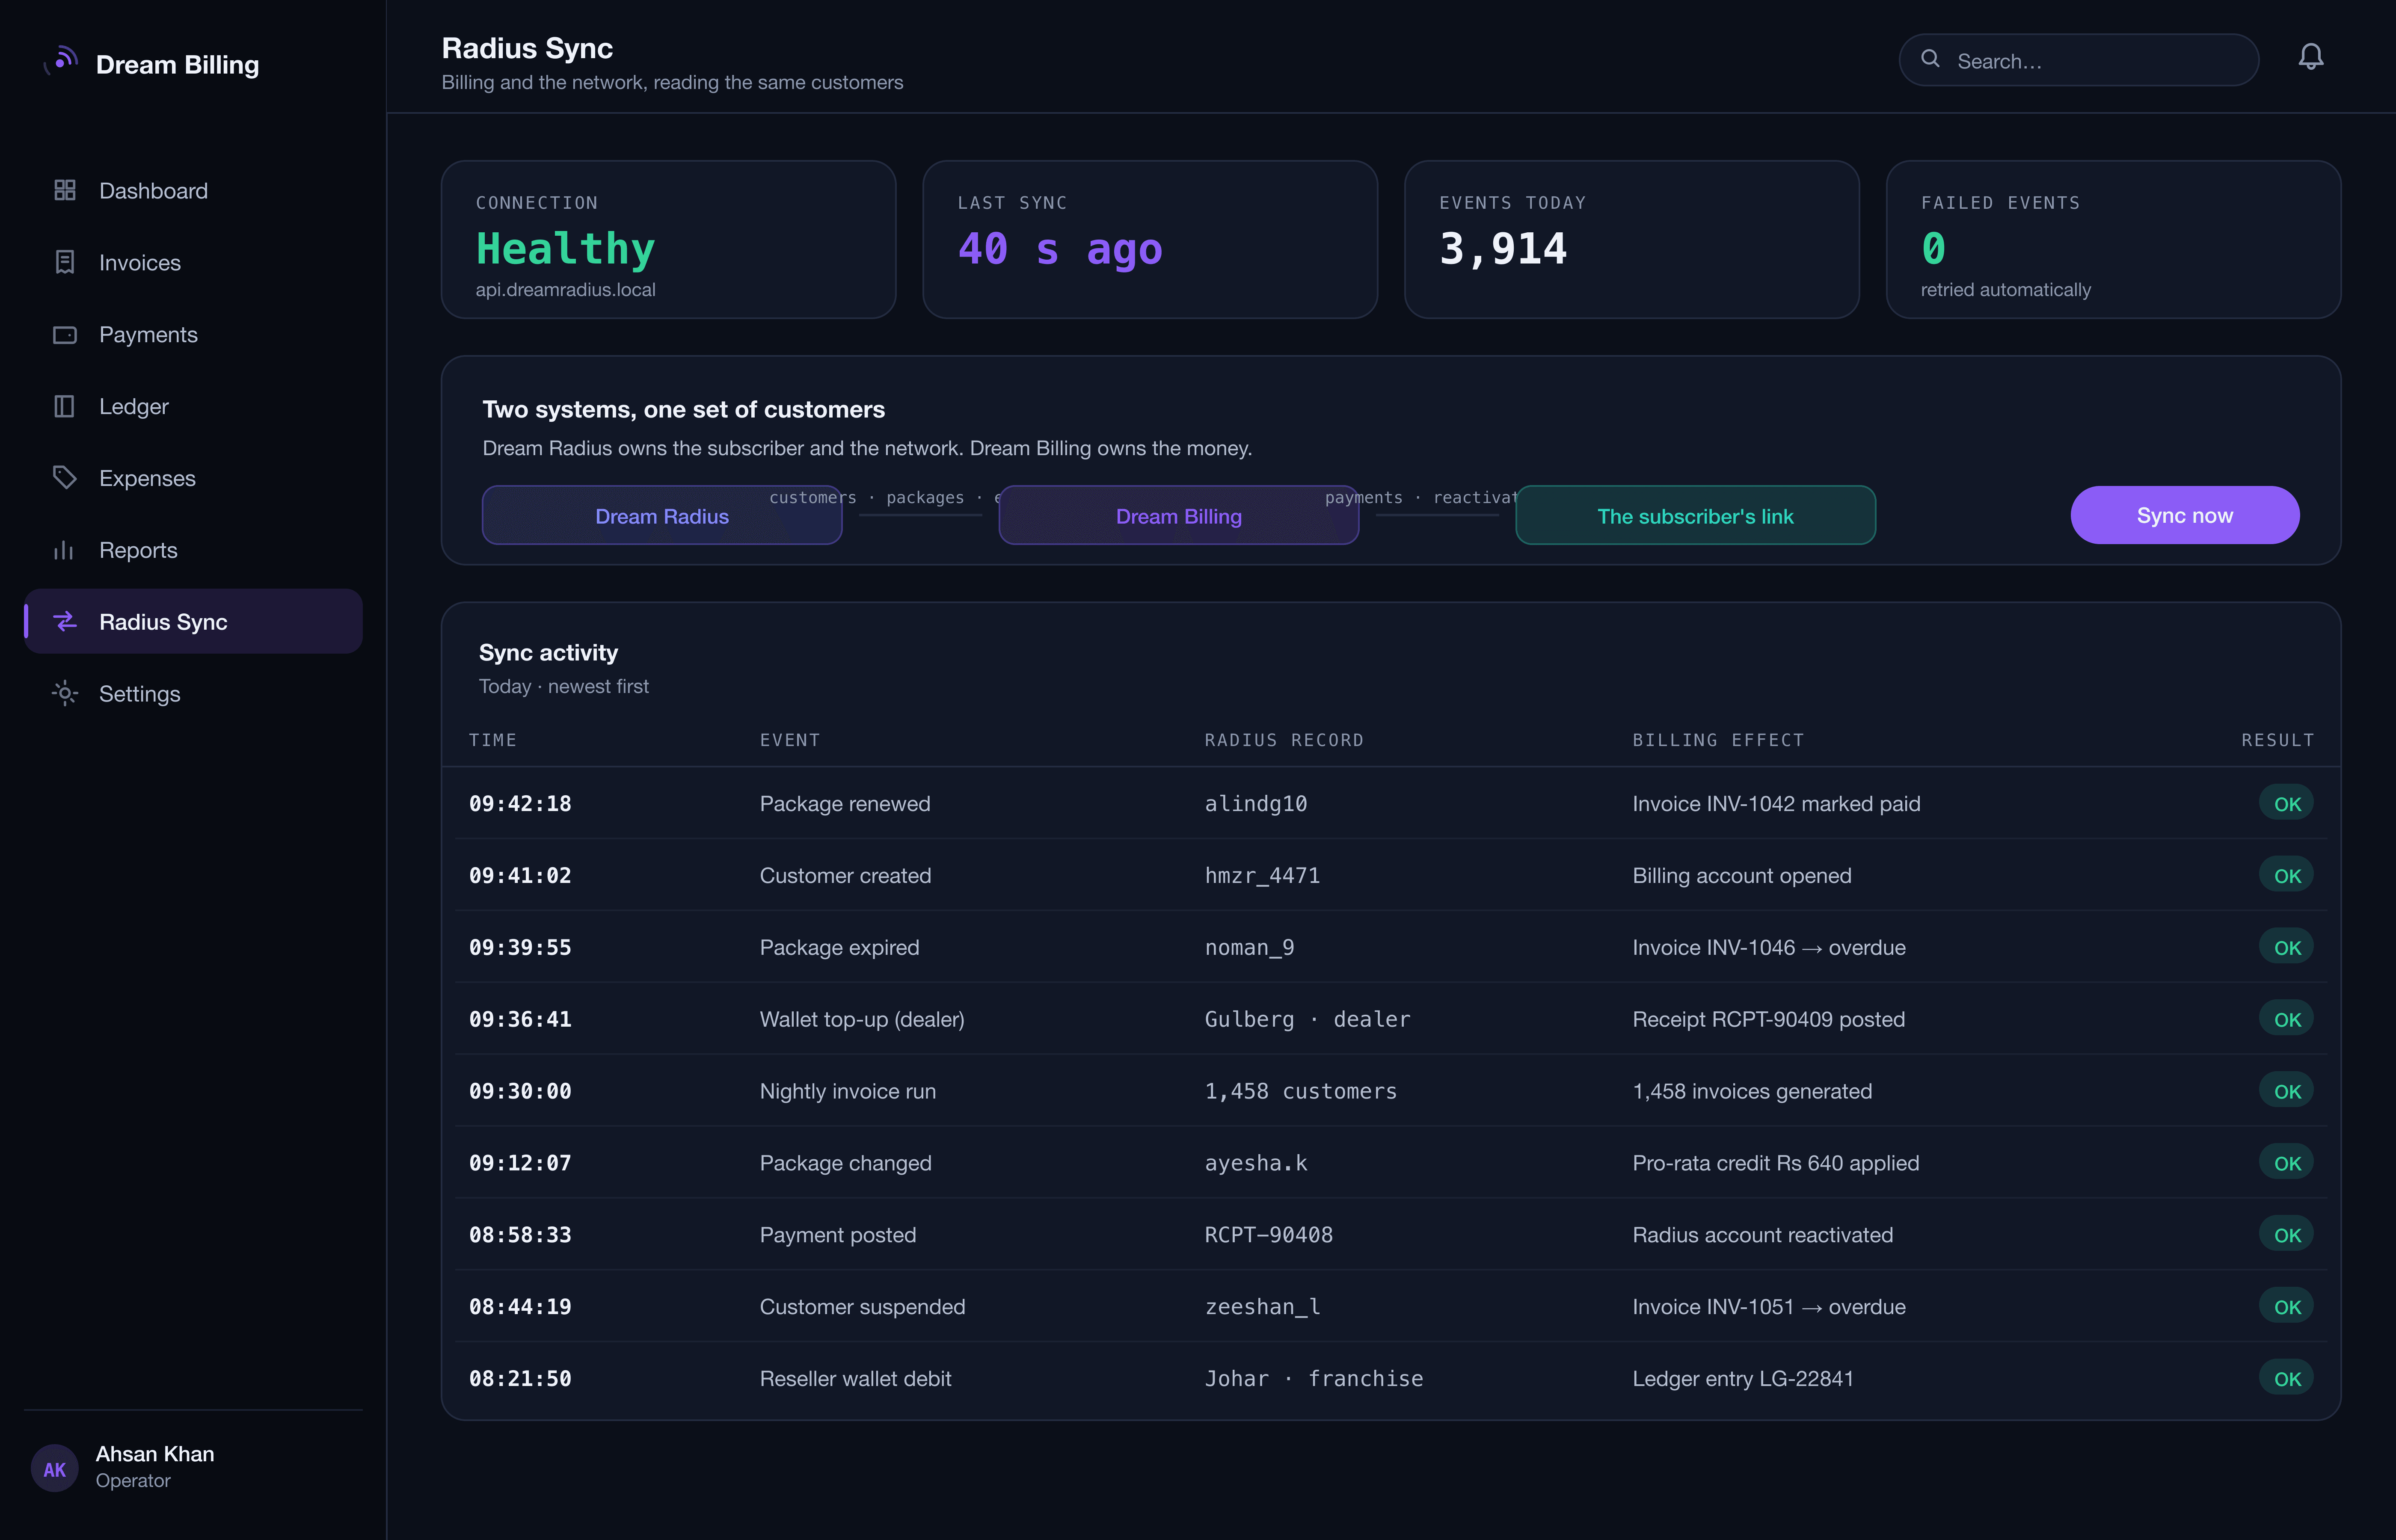Click the Reports bar chart icon
This screenshot has width=2396, height=1540.
[x=65, y=550]
